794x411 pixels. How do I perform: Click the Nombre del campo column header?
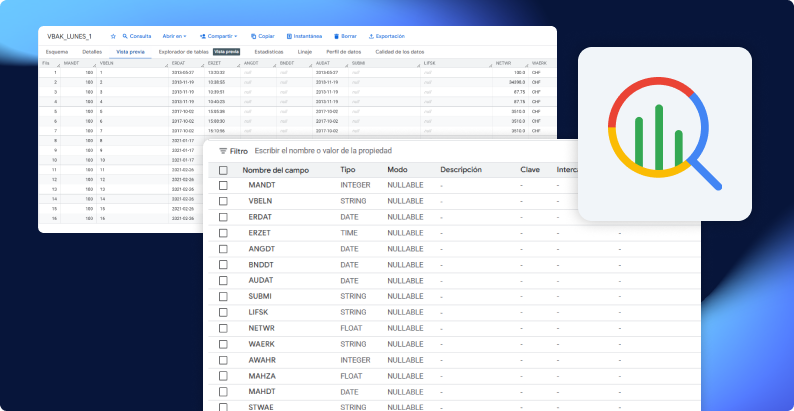click(x=275, y=170)
